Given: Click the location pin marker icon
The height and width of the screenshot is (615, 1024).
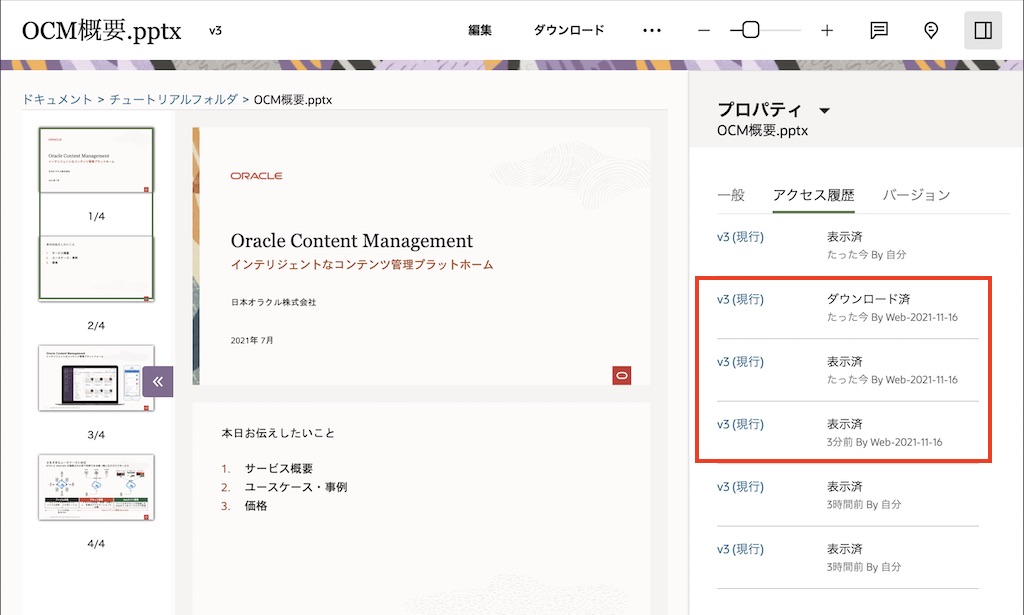Looking at the screenshot, I should tap(930, 30).
